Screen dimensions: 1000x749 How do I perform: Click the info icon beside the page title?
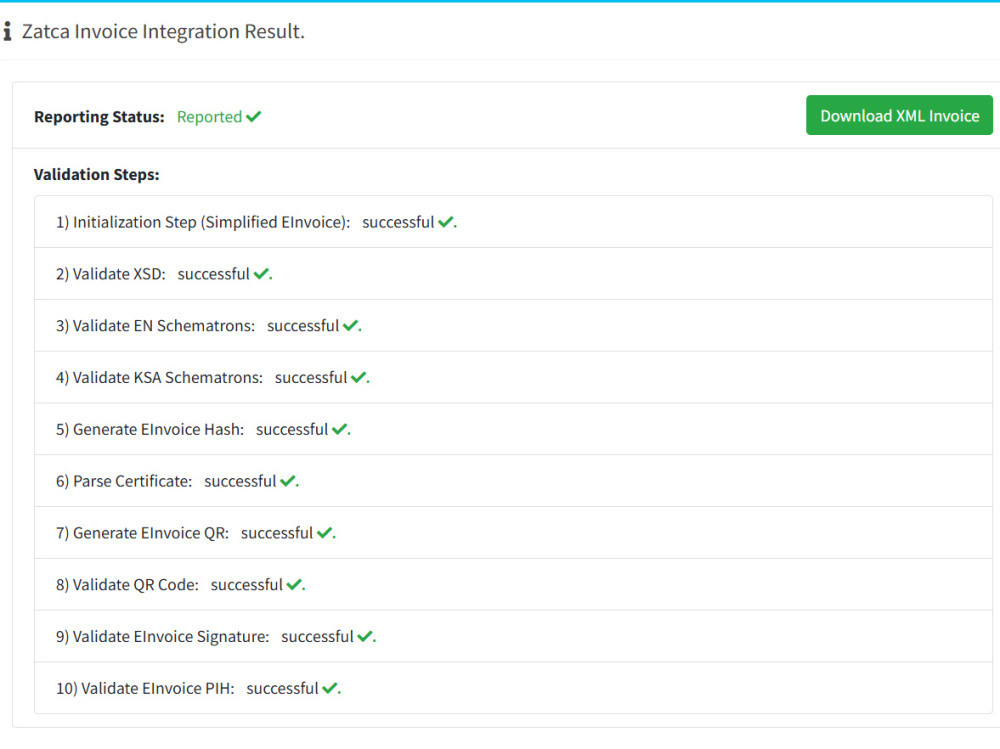(x=8, y=31)
